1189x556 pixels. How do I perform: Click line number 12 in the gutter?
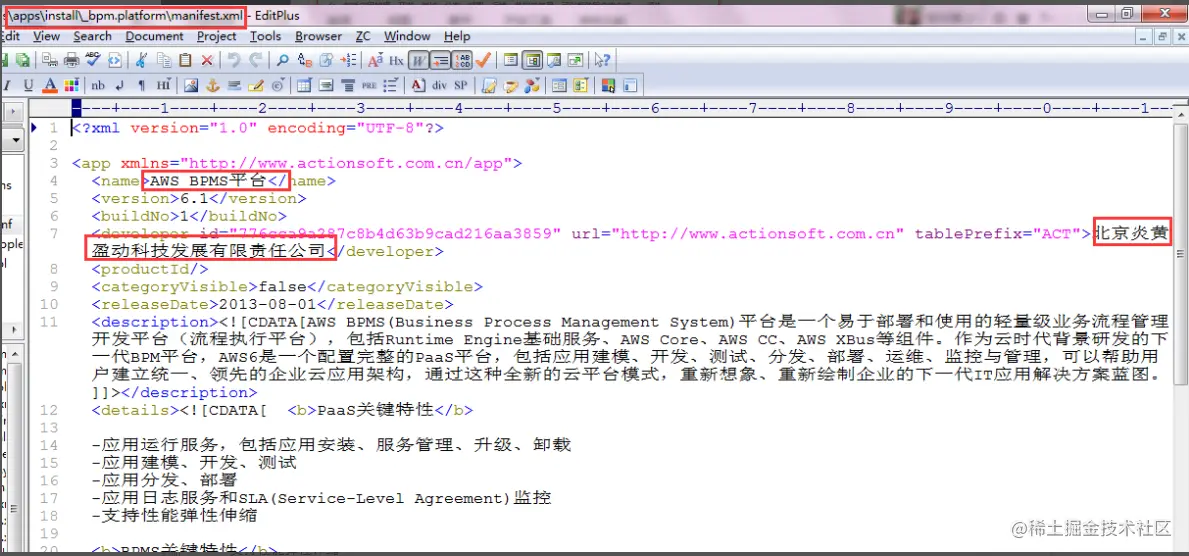(x=49, y=410)
